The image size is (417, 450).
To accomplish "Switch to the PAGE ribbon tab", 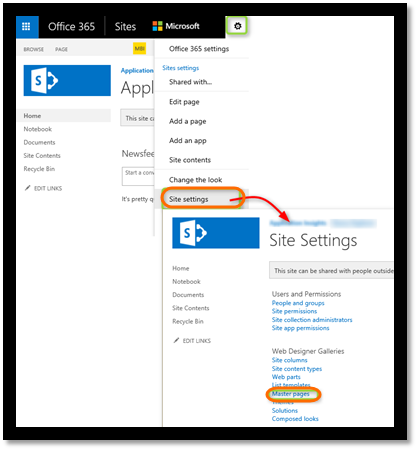I will (x=61, y=49).
